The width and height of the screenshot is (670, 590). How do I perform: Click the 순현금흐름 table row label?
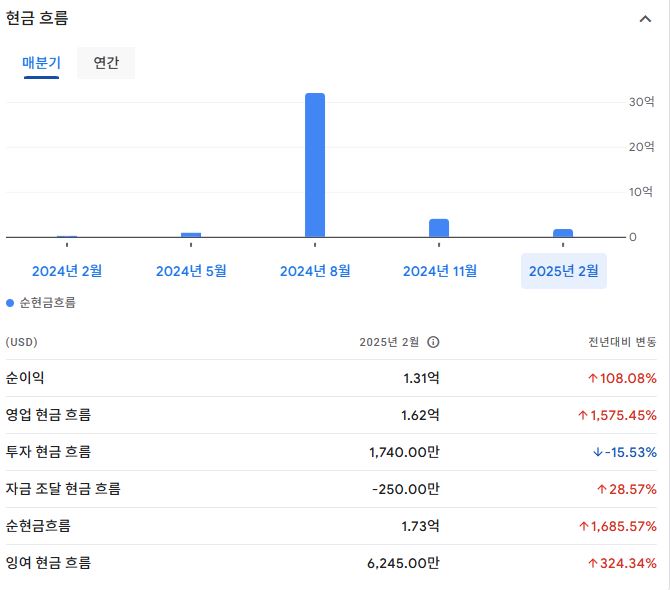38,525
